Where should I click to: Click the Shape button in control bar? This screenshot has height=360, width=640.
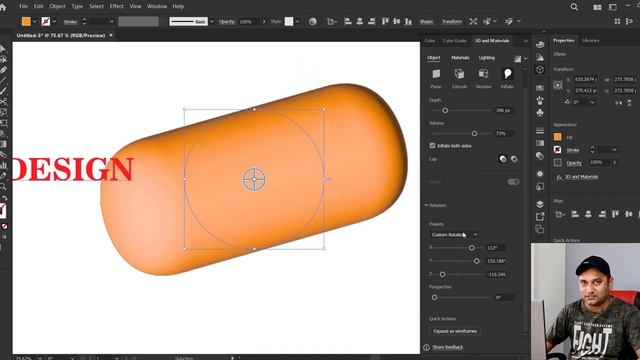(x=426, y=21)
